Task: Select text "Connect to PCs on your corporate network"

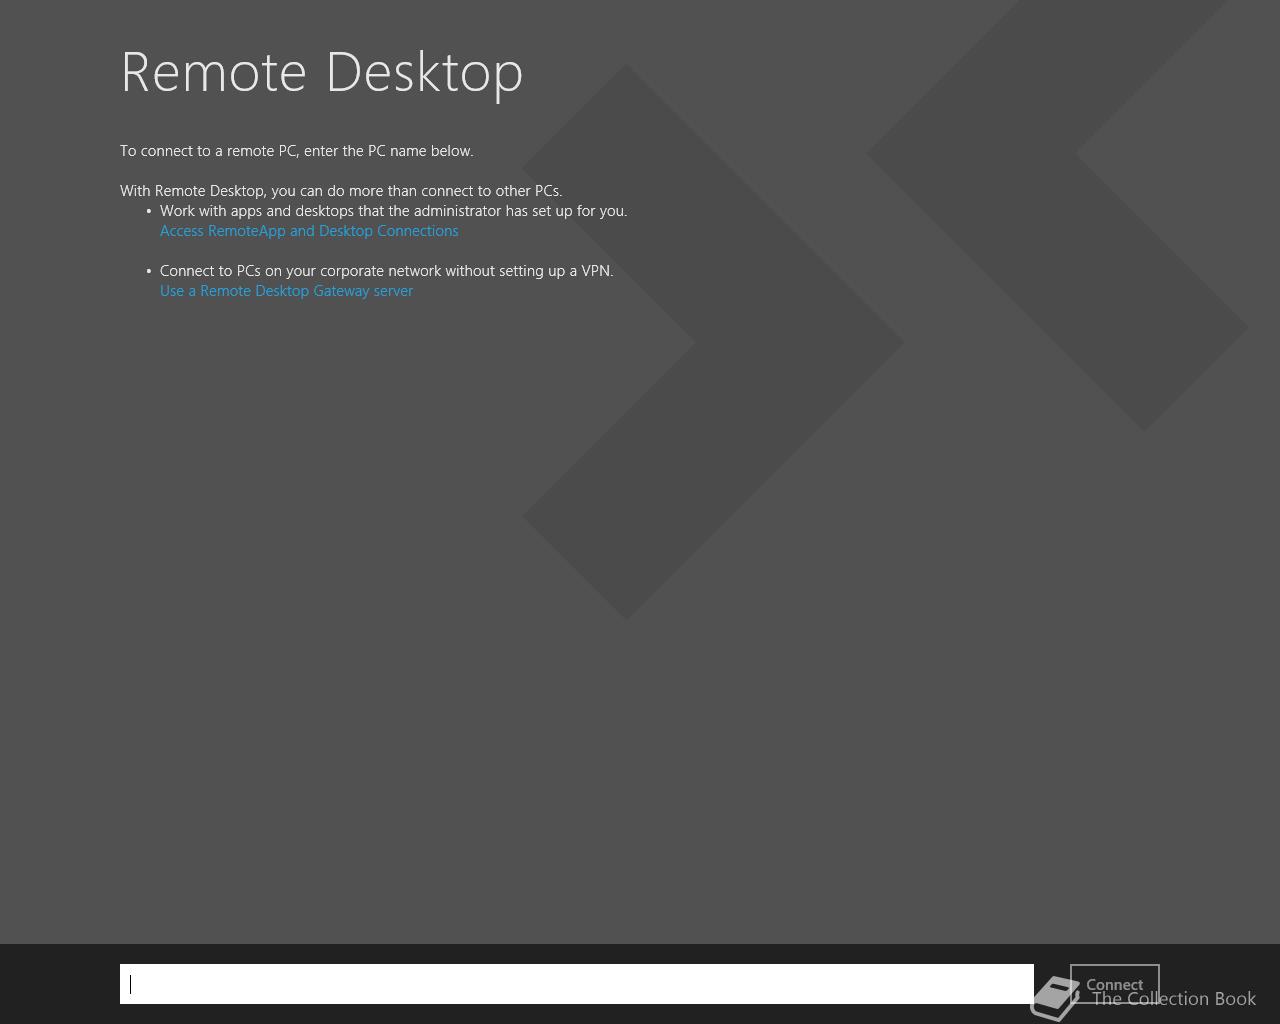Action: (x=300, y=271)
